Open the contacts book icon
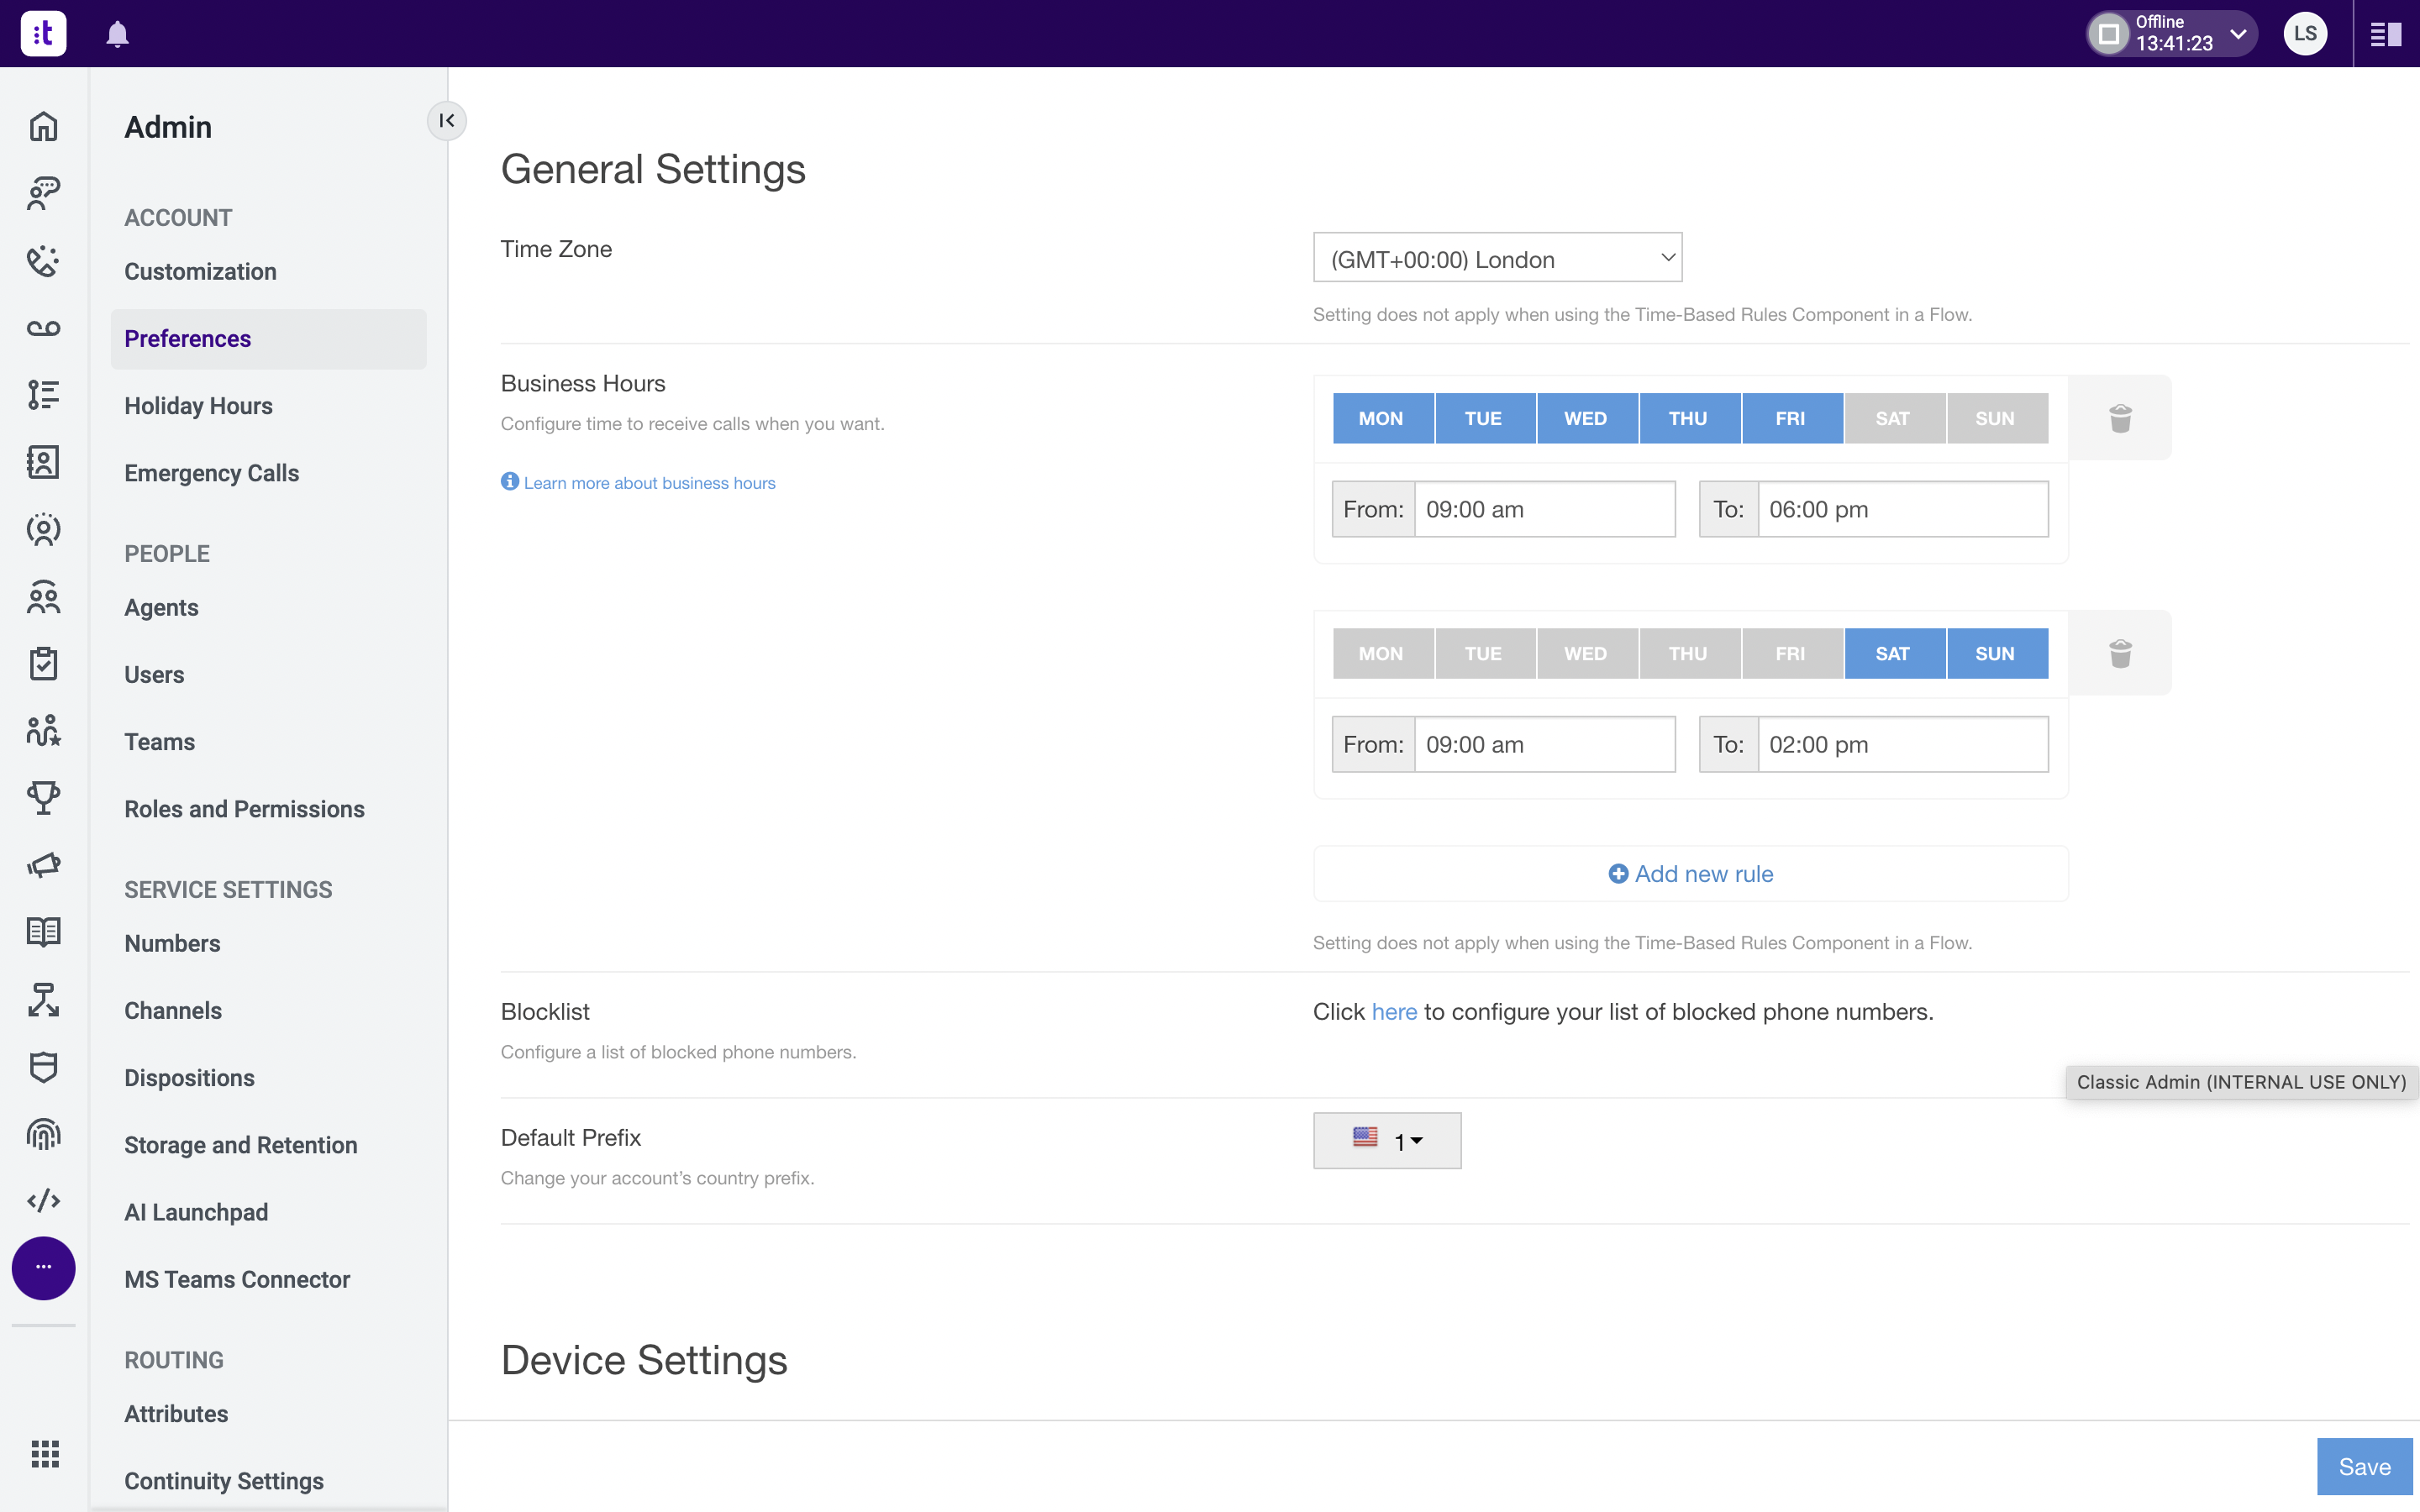Image resolution: width=2420 pixels, height=1512 pixels. pyautogui.click(x=43, y=462)
